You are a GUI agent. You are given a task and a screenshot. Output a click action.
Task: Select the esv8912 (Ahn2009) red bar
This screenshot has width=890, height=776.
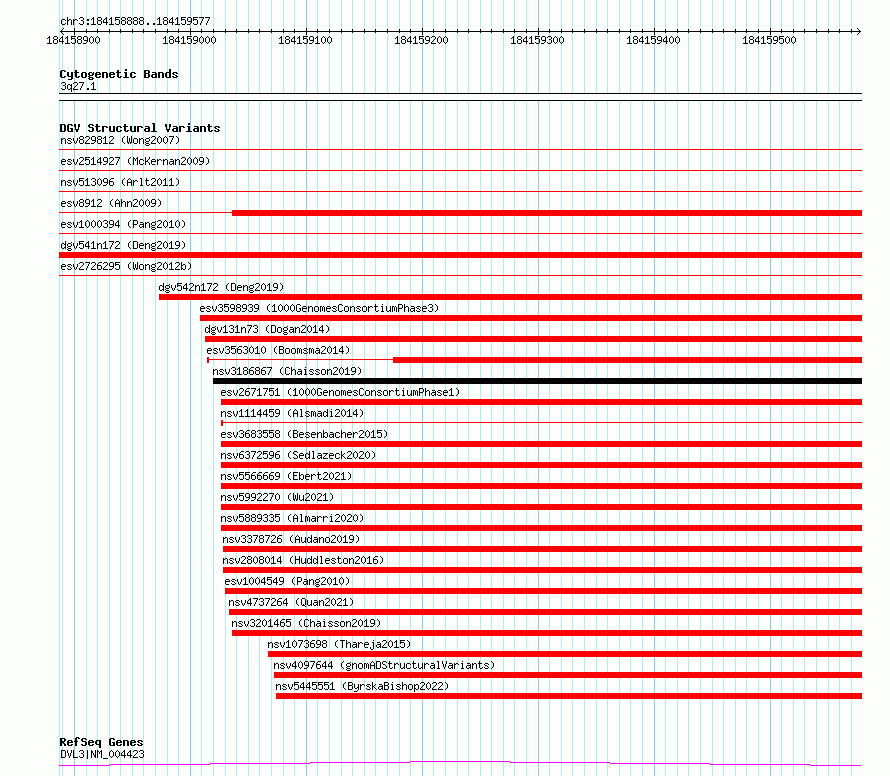pyautogui.click(x=547, y=213)
